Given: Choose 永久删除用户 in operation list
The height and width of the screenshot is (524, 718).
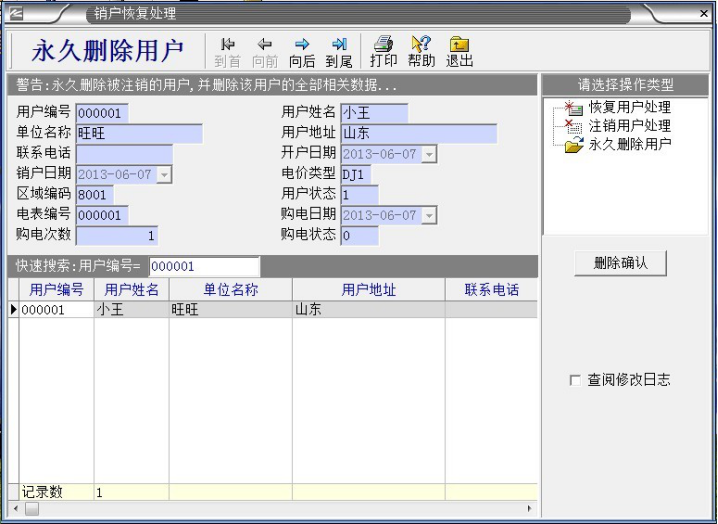Looking at the screenshot, I should 628,145.
